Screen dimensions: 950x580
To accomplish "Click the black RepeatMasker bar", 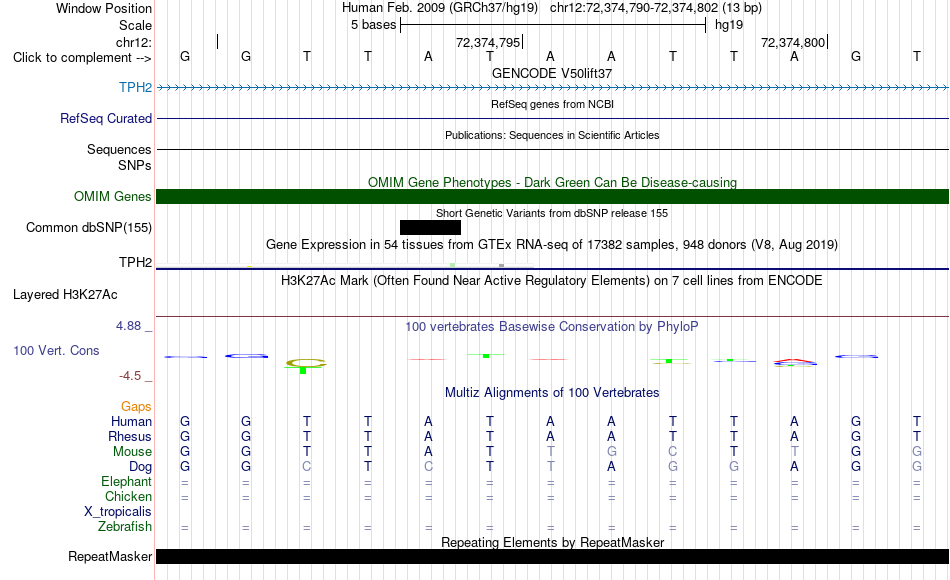I will click(x=552, y=556).
